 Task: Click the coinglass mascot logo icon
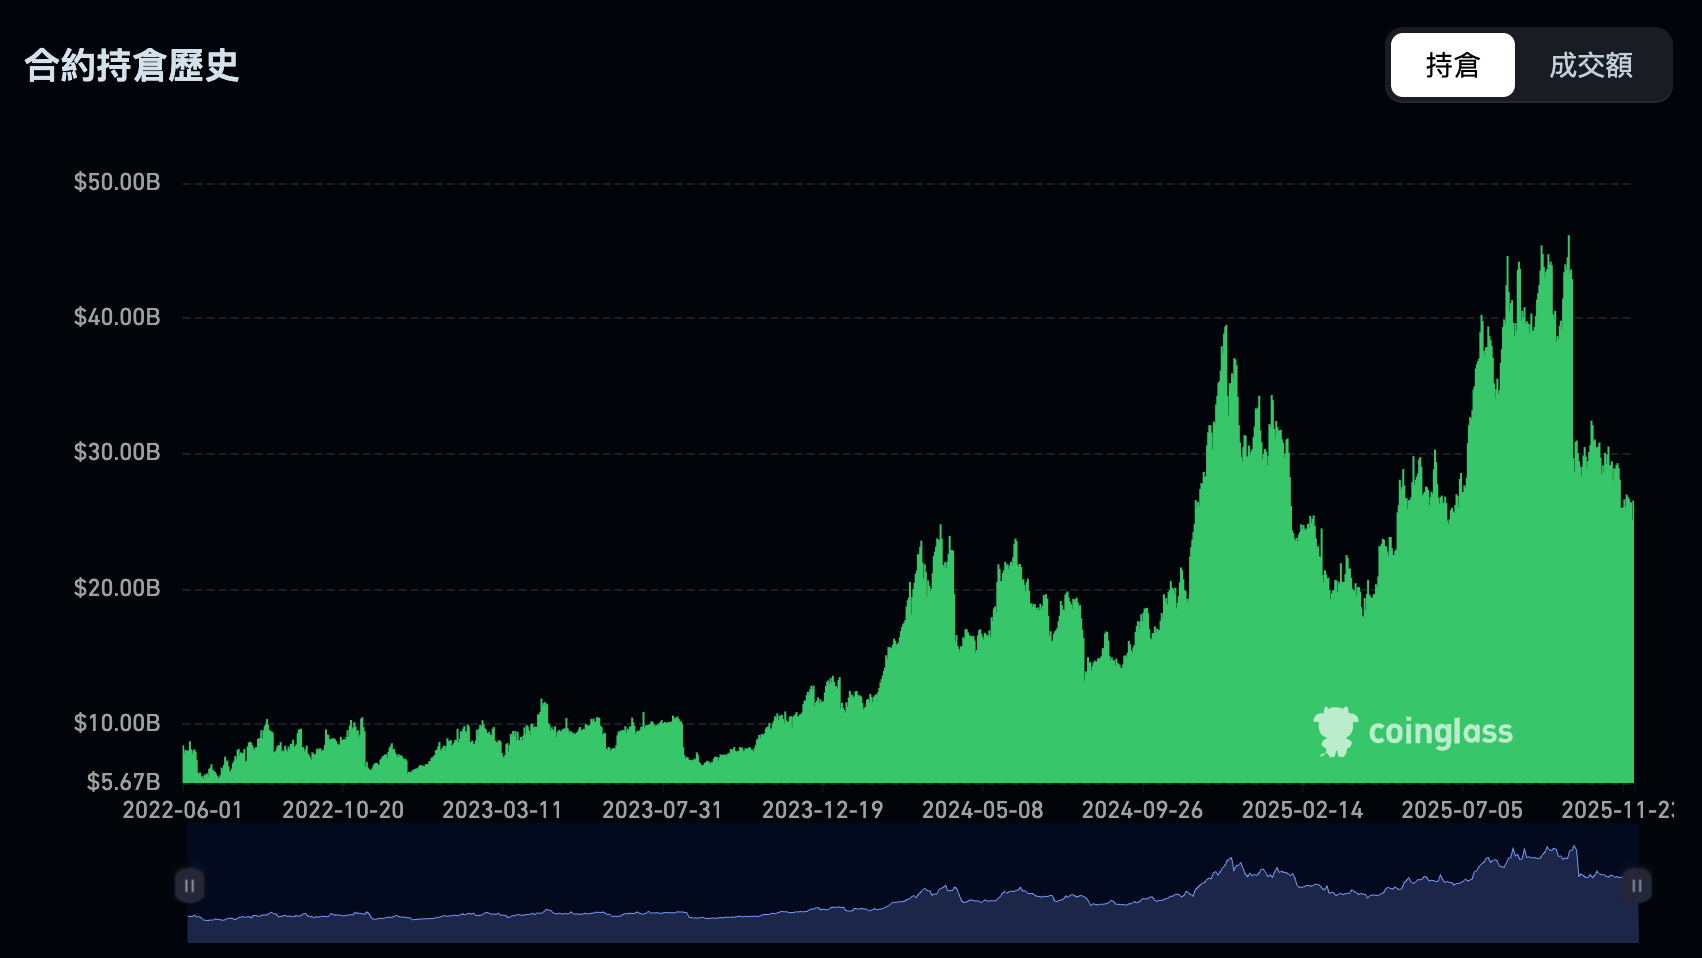click(1335, 731)
